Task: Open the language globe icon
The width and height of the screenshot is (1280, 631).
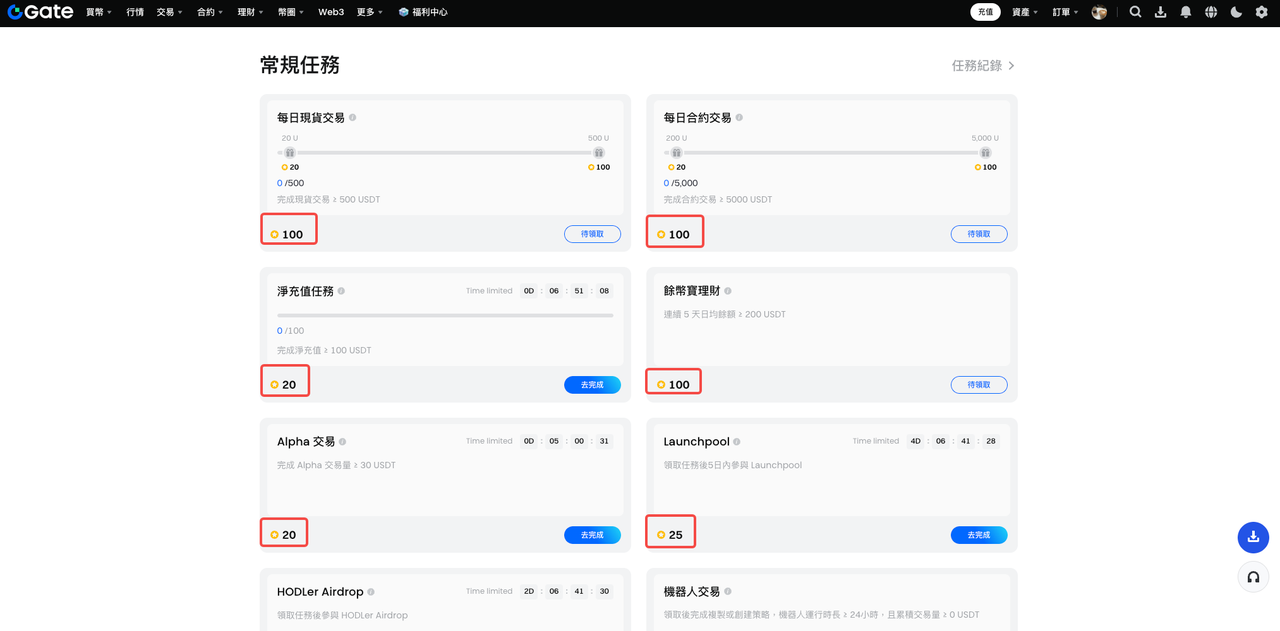Action: (1210, 12)
